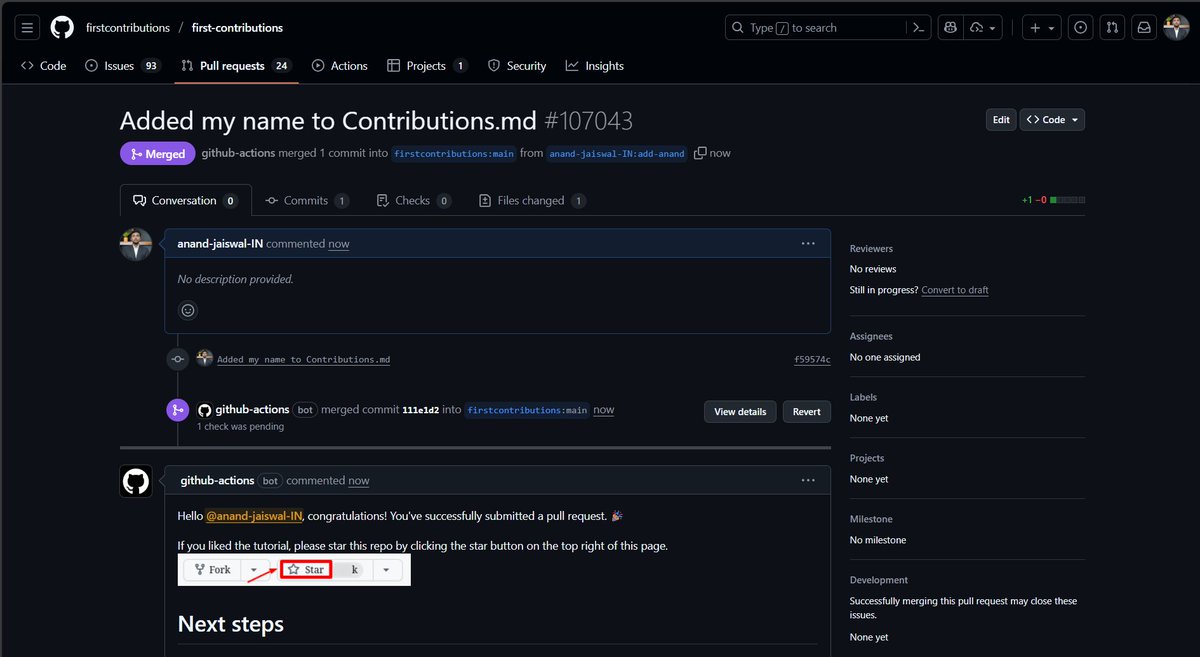1200x657 pixels.
Task: Open the notifications inbox
Action: (x=1144, y=27)
